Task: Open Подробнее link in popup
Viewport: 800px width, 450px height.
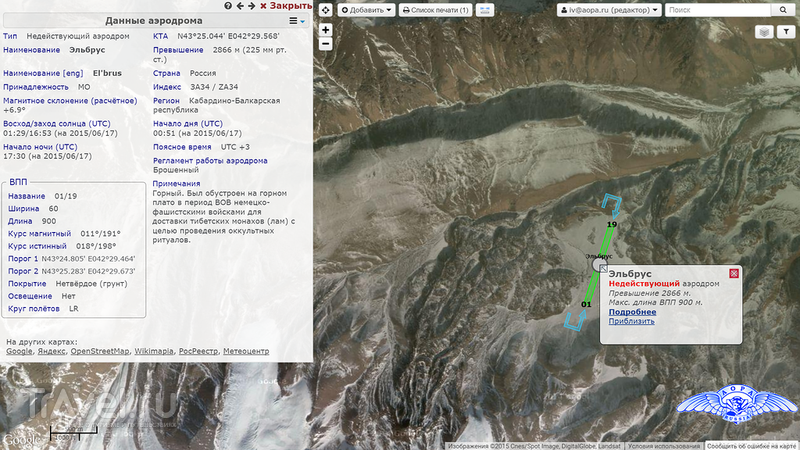Action: (x=632, y=312)
